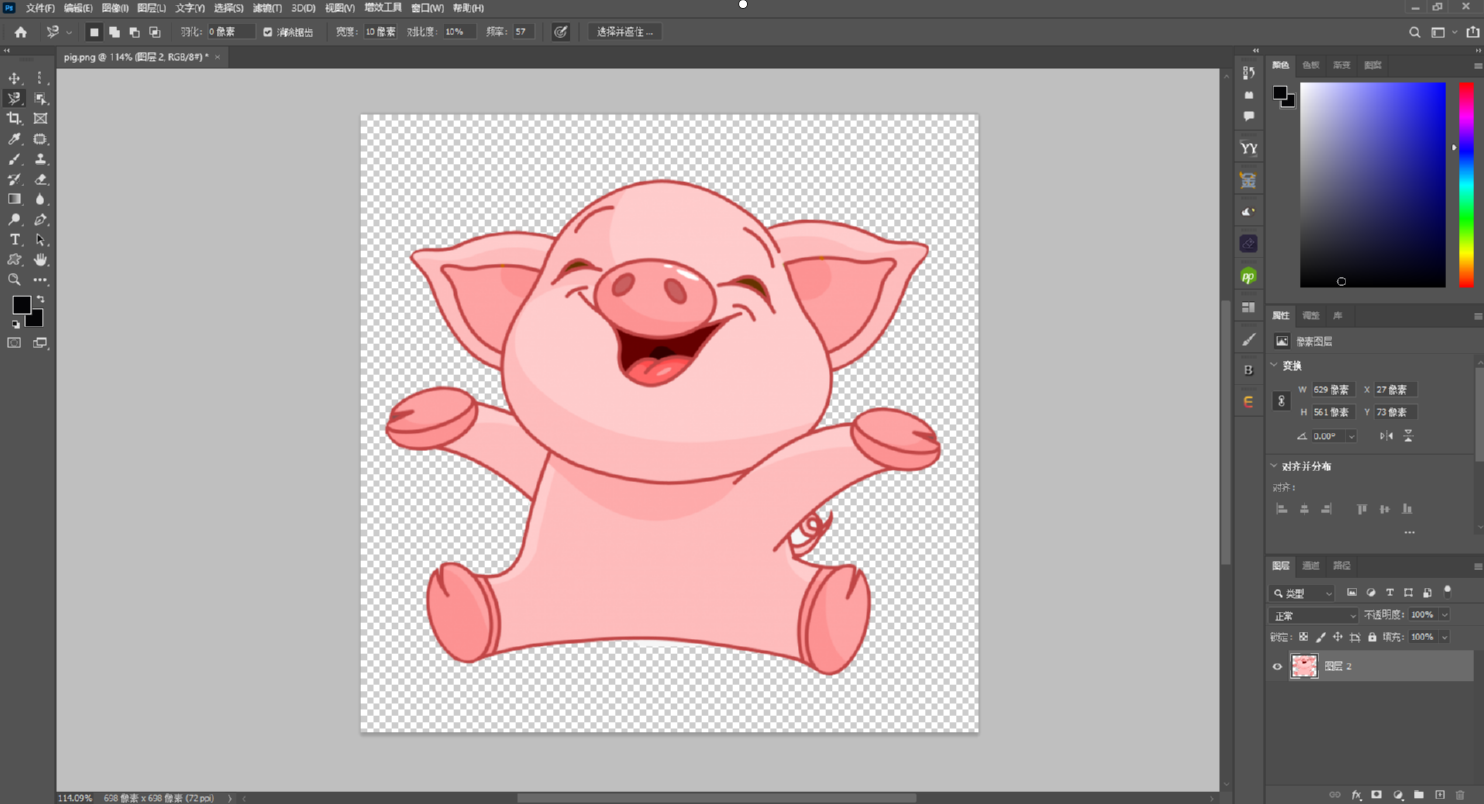Collapse the 变换 transform section
The width and height of the screenshot is (1484, 804).
coord(1274,366)
